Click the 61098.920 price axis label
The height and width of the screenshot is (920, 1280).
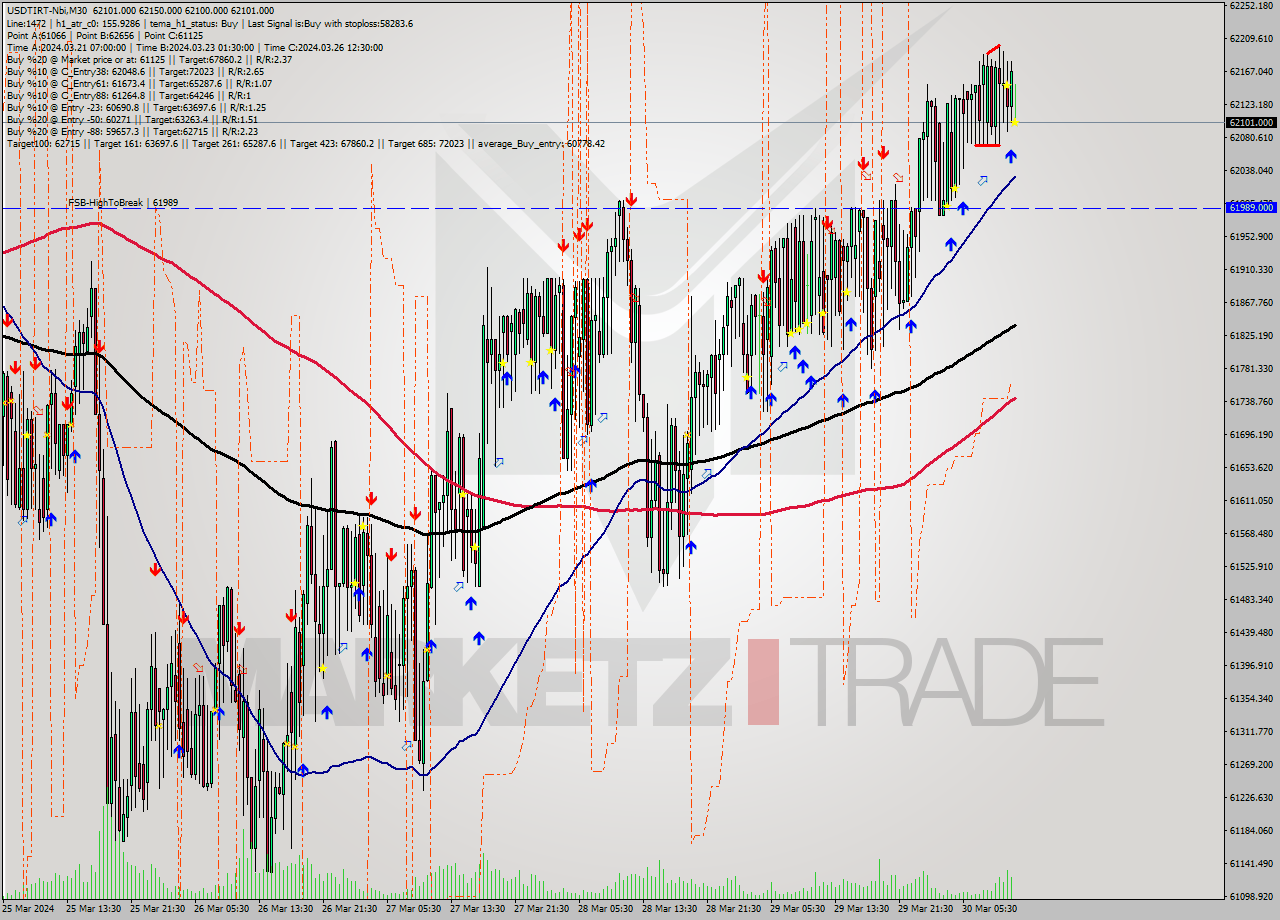point(1251,896)
